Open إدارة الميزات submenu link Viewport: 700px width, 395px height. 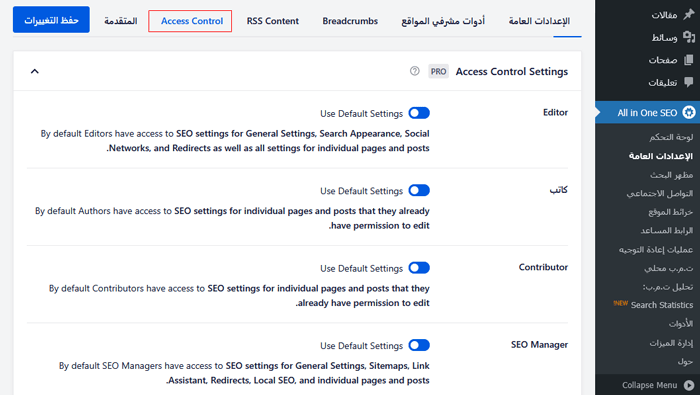pyautogui.click(x=671, y=343)
